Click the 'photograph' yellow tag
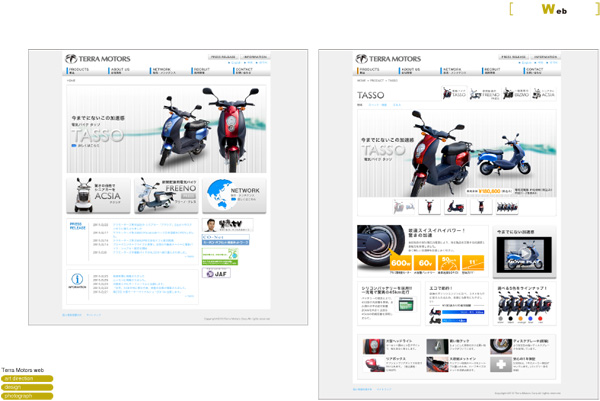Screen dimensions: 600x401 [27, 396]
